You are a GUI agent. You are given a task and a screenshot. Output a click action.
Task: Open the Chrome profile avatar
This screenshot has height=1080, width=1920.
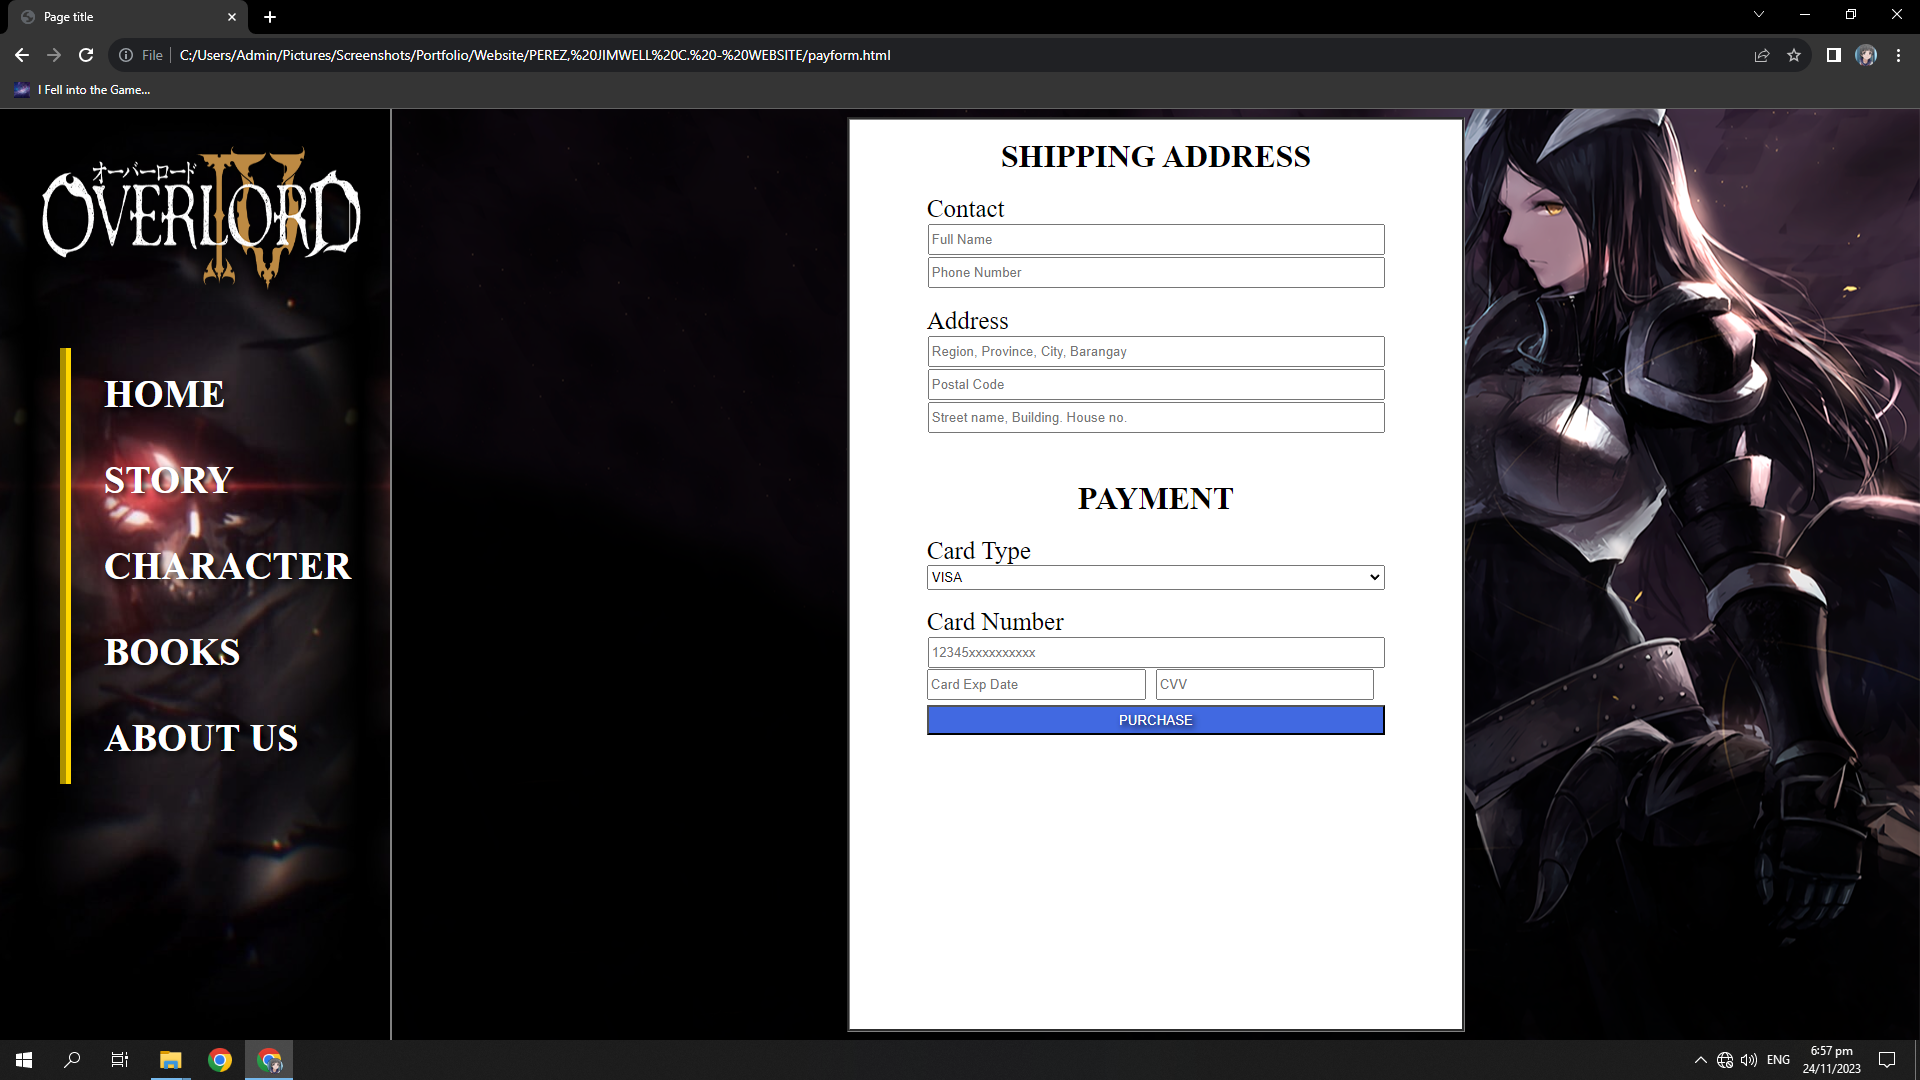click(1866, 55)
